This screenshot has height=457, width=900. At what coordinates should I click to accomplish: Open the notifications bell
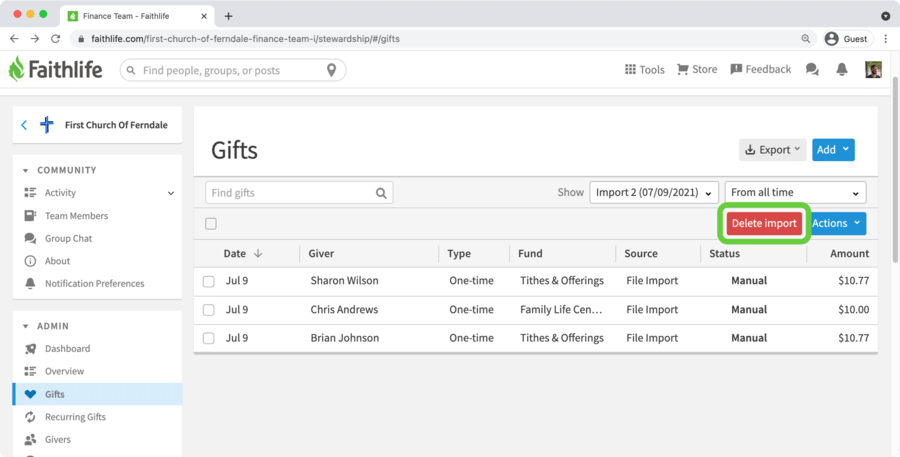click(x=841, y=69)
